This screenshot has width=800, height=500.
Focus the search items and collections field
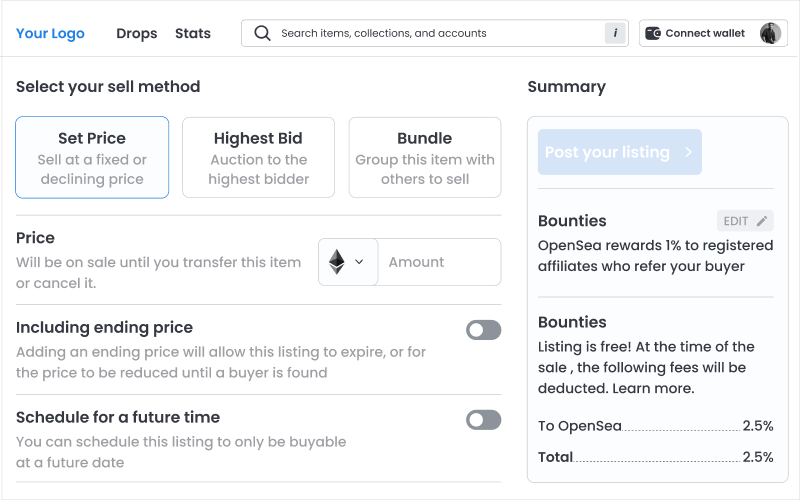pyautogui.click(x=435, y=33)
